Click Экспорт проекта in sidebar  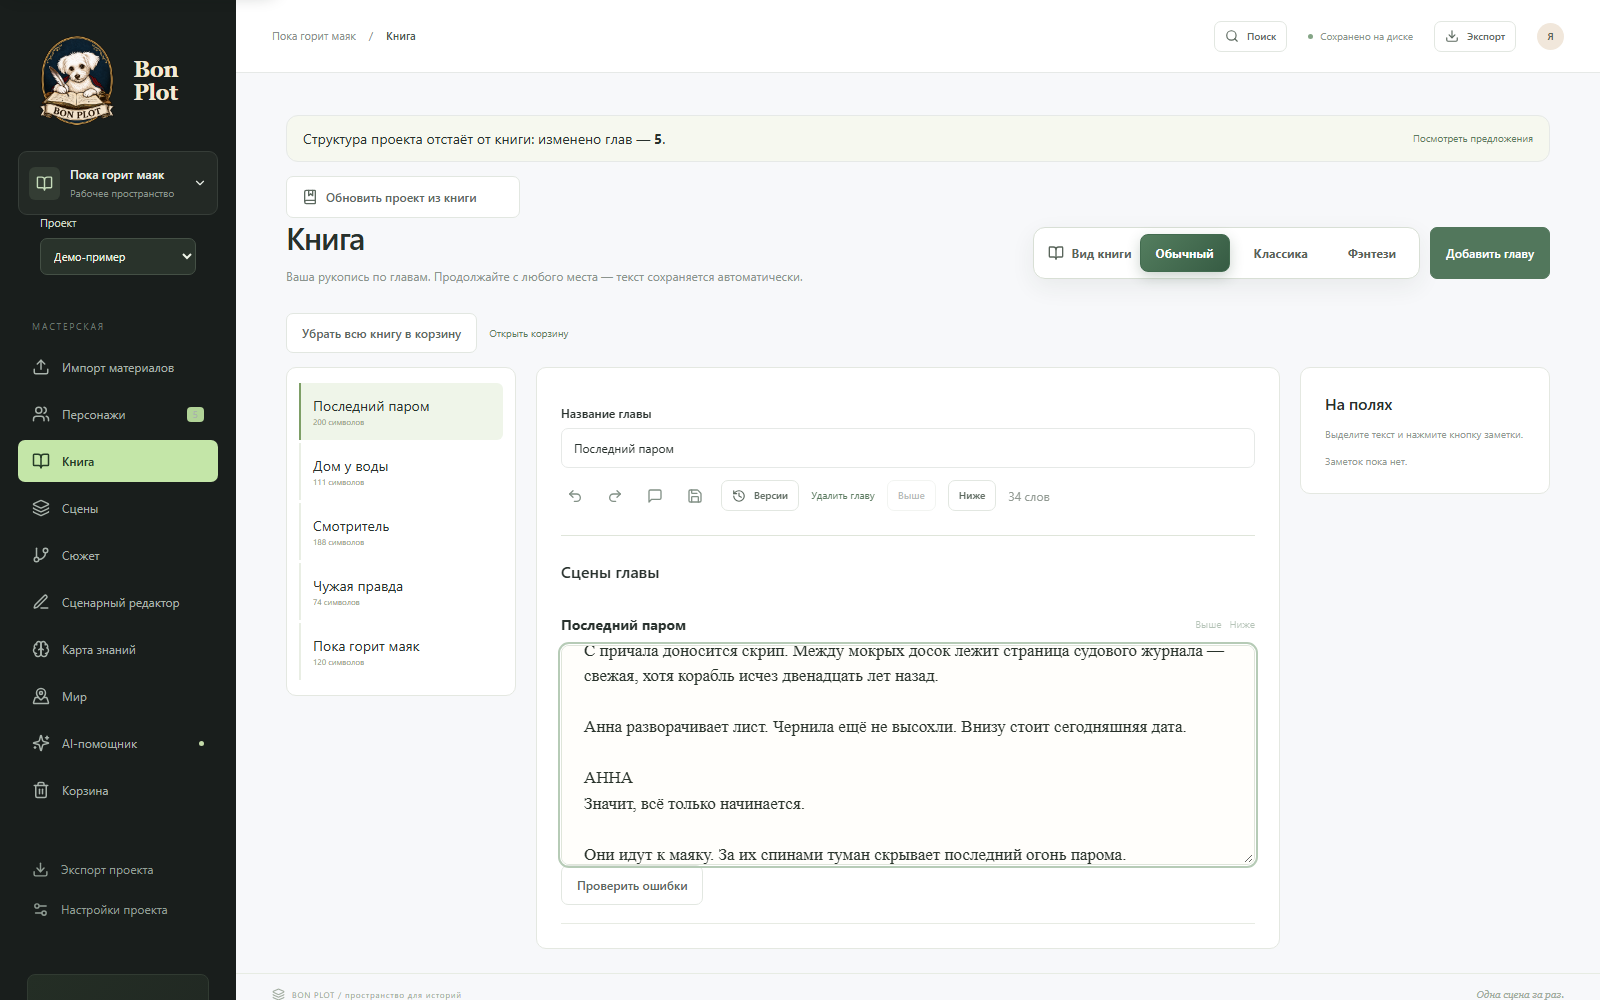point(118,870)
